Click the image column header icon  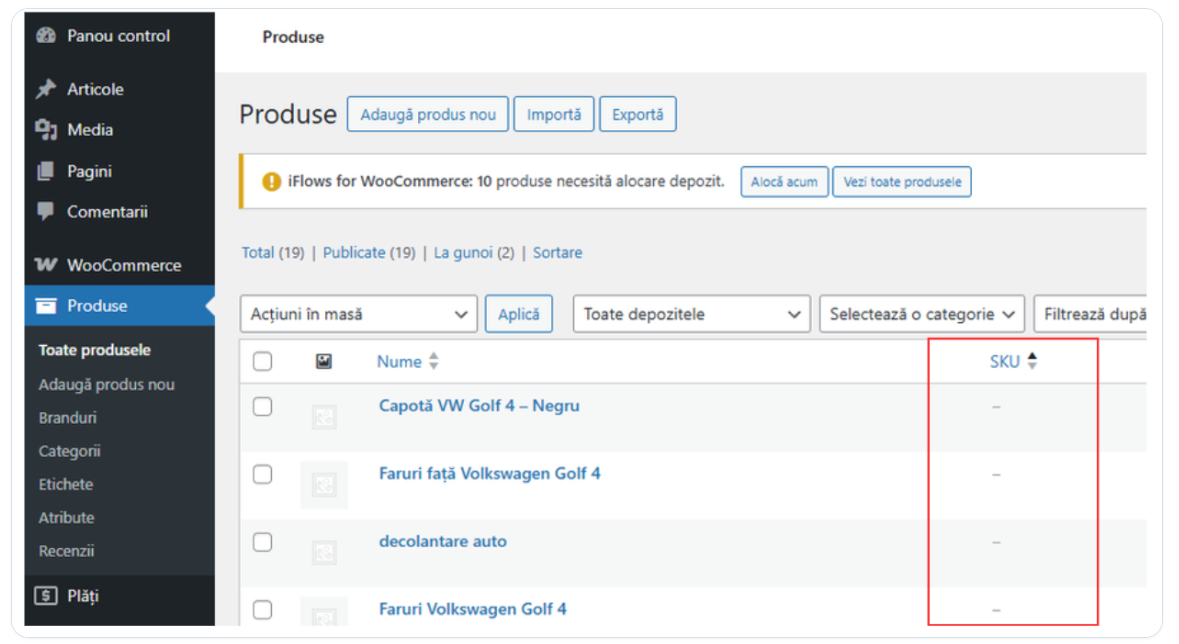coord(323,362)
